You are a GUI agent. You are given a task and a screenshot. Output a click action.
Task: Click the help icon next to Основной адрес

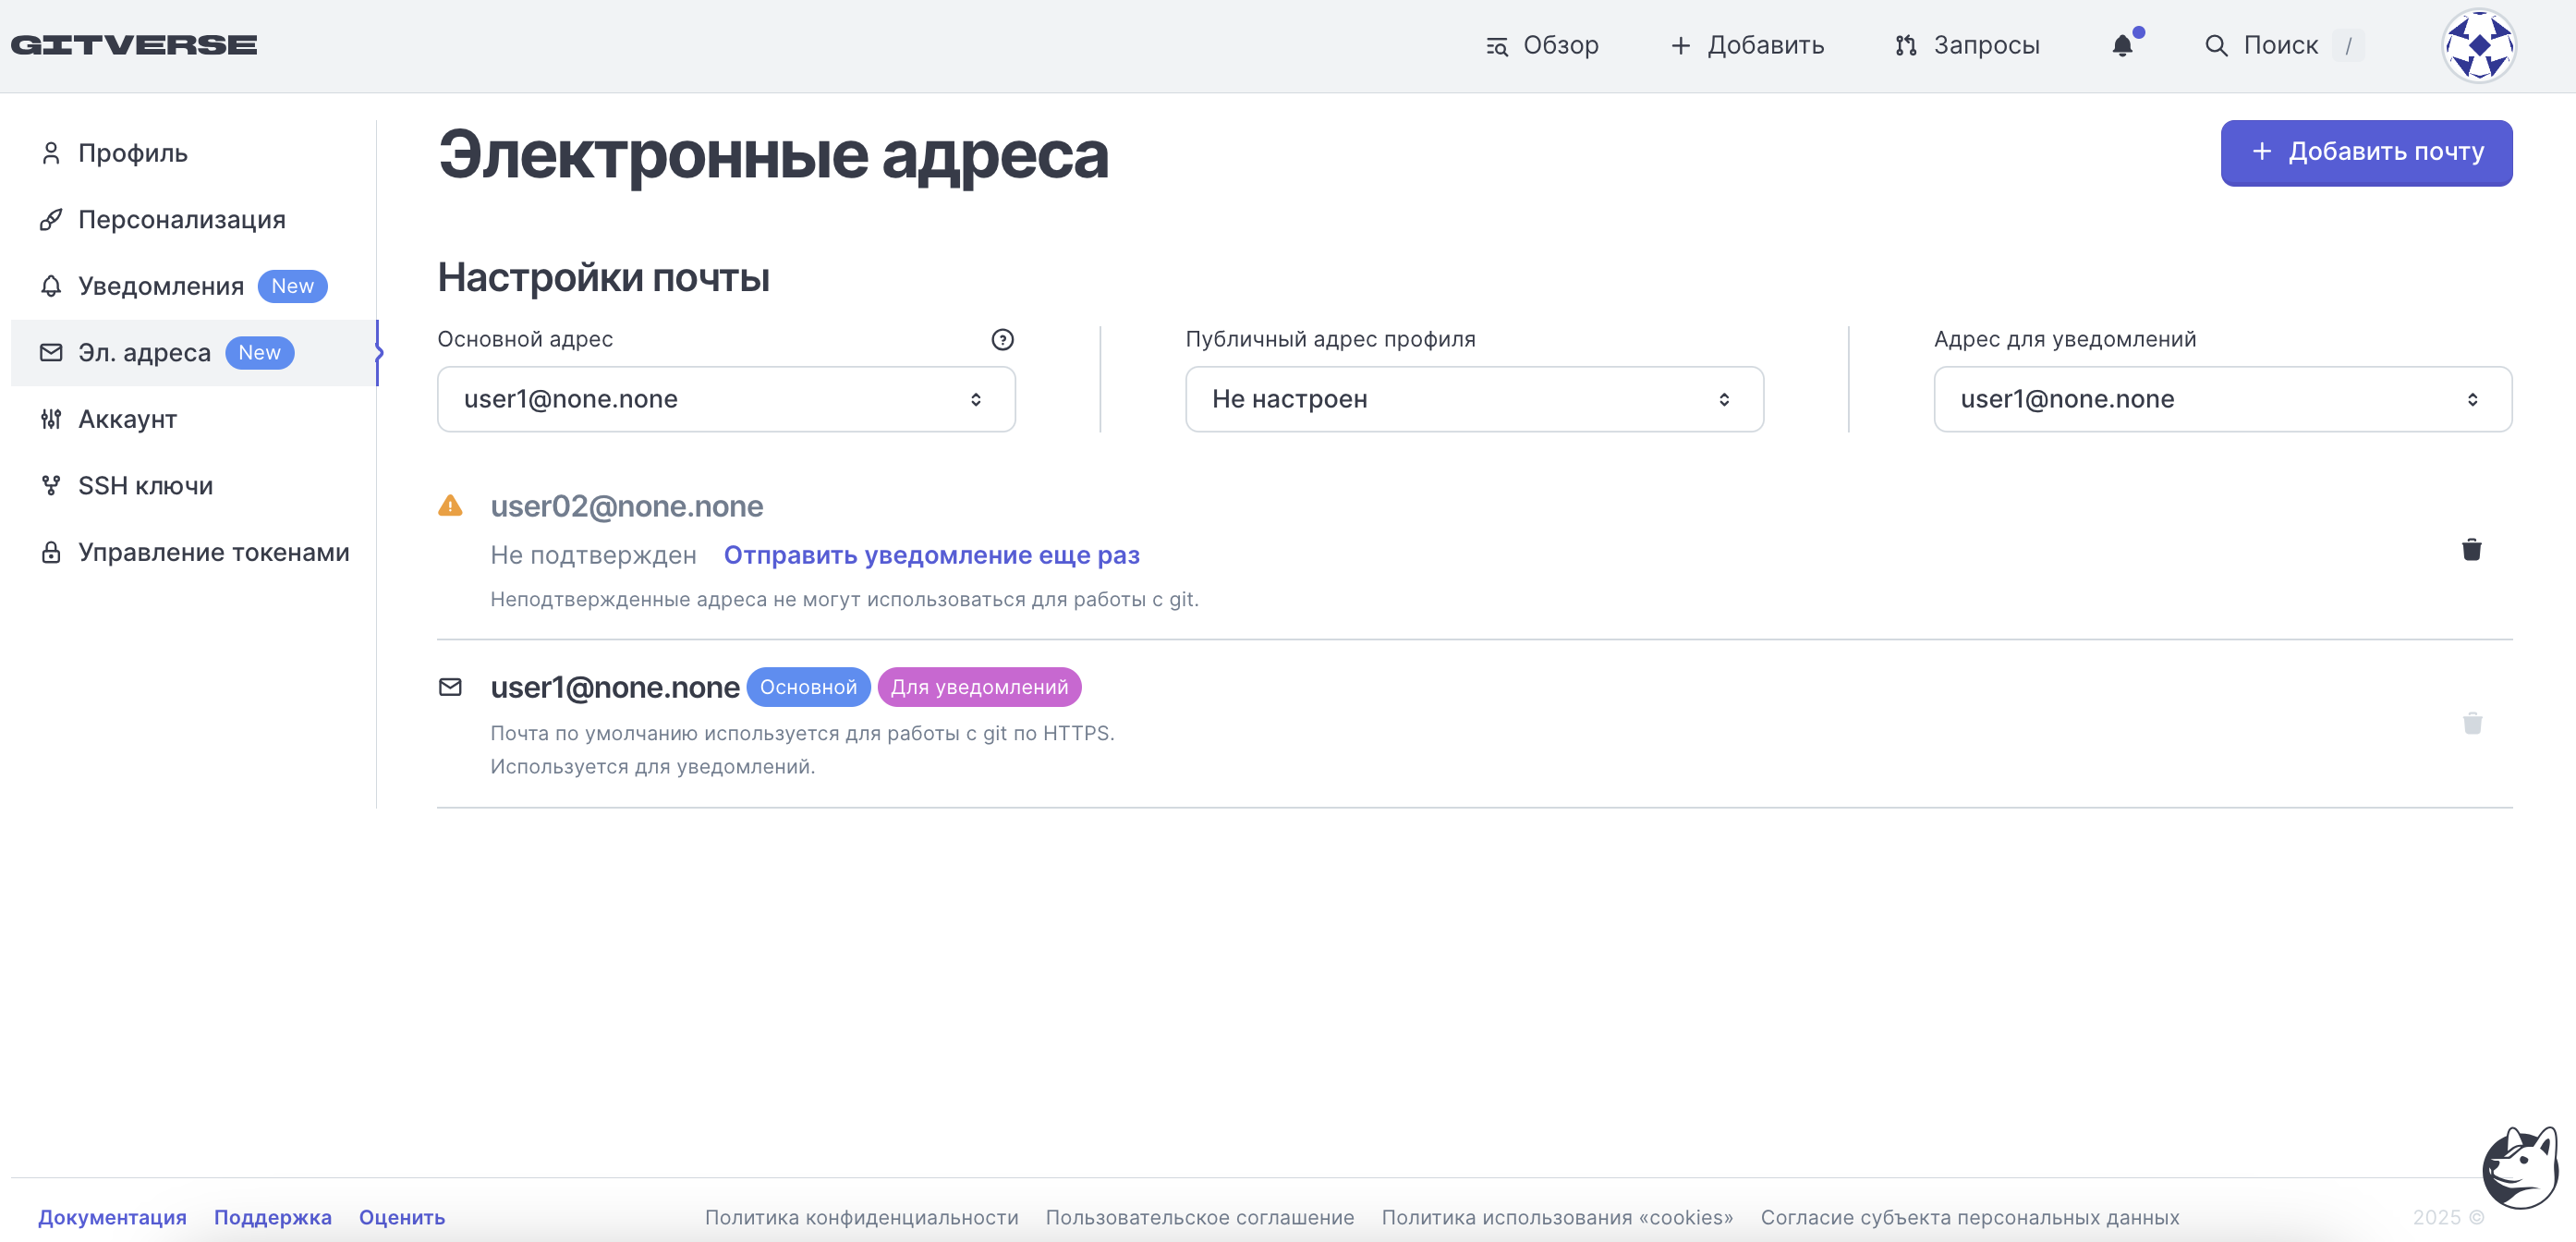click(1002, 339)
